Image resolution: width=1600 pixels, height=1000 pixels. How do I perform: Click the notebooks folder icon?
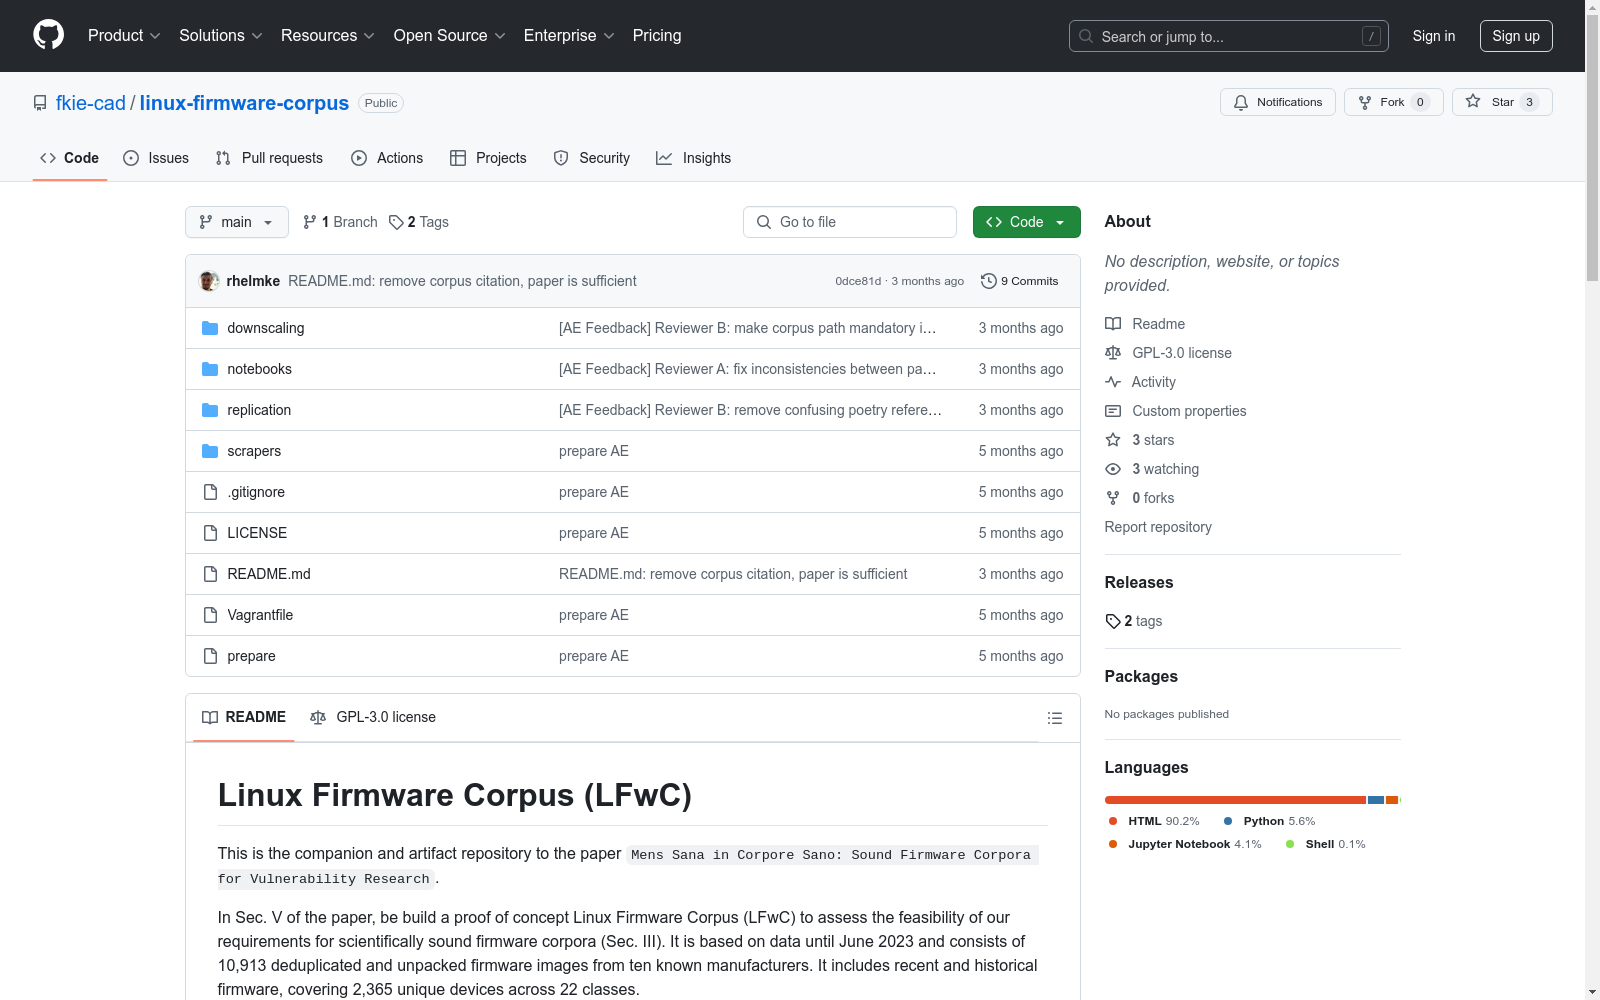pyautogui.click(x=210, y=369)
